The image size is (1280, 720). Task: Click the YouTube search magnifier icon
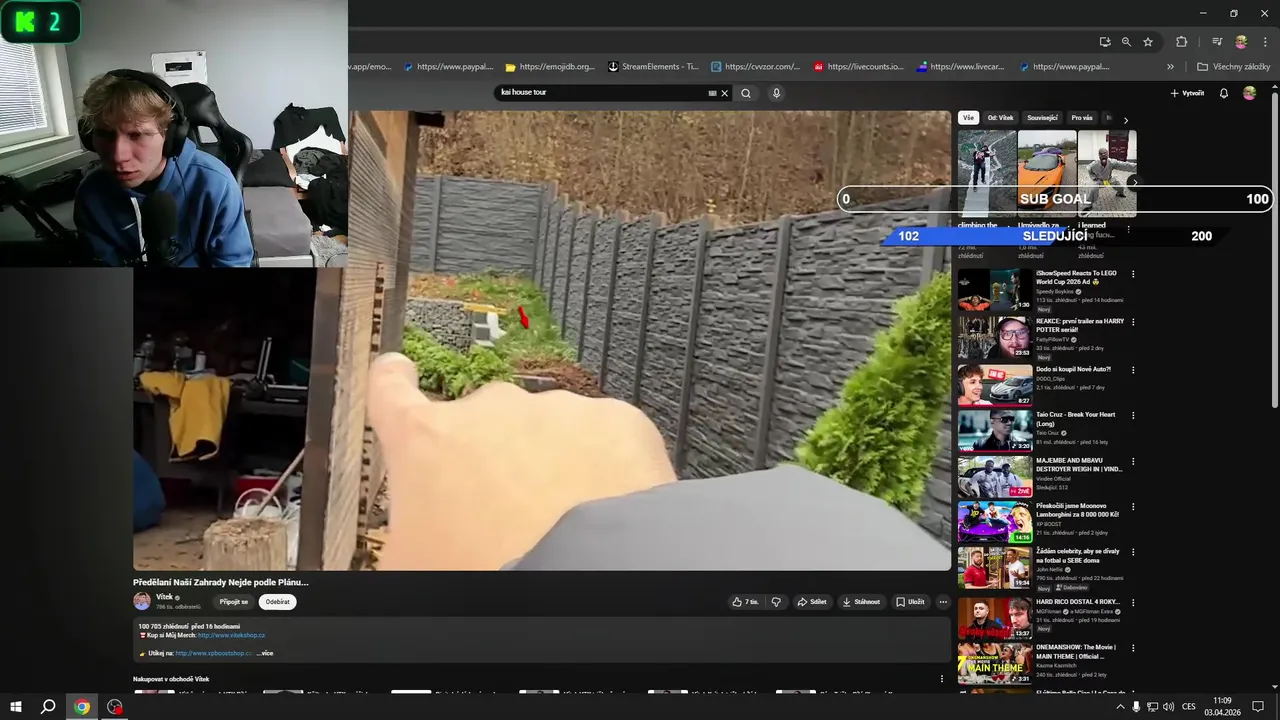pos(746,93)
